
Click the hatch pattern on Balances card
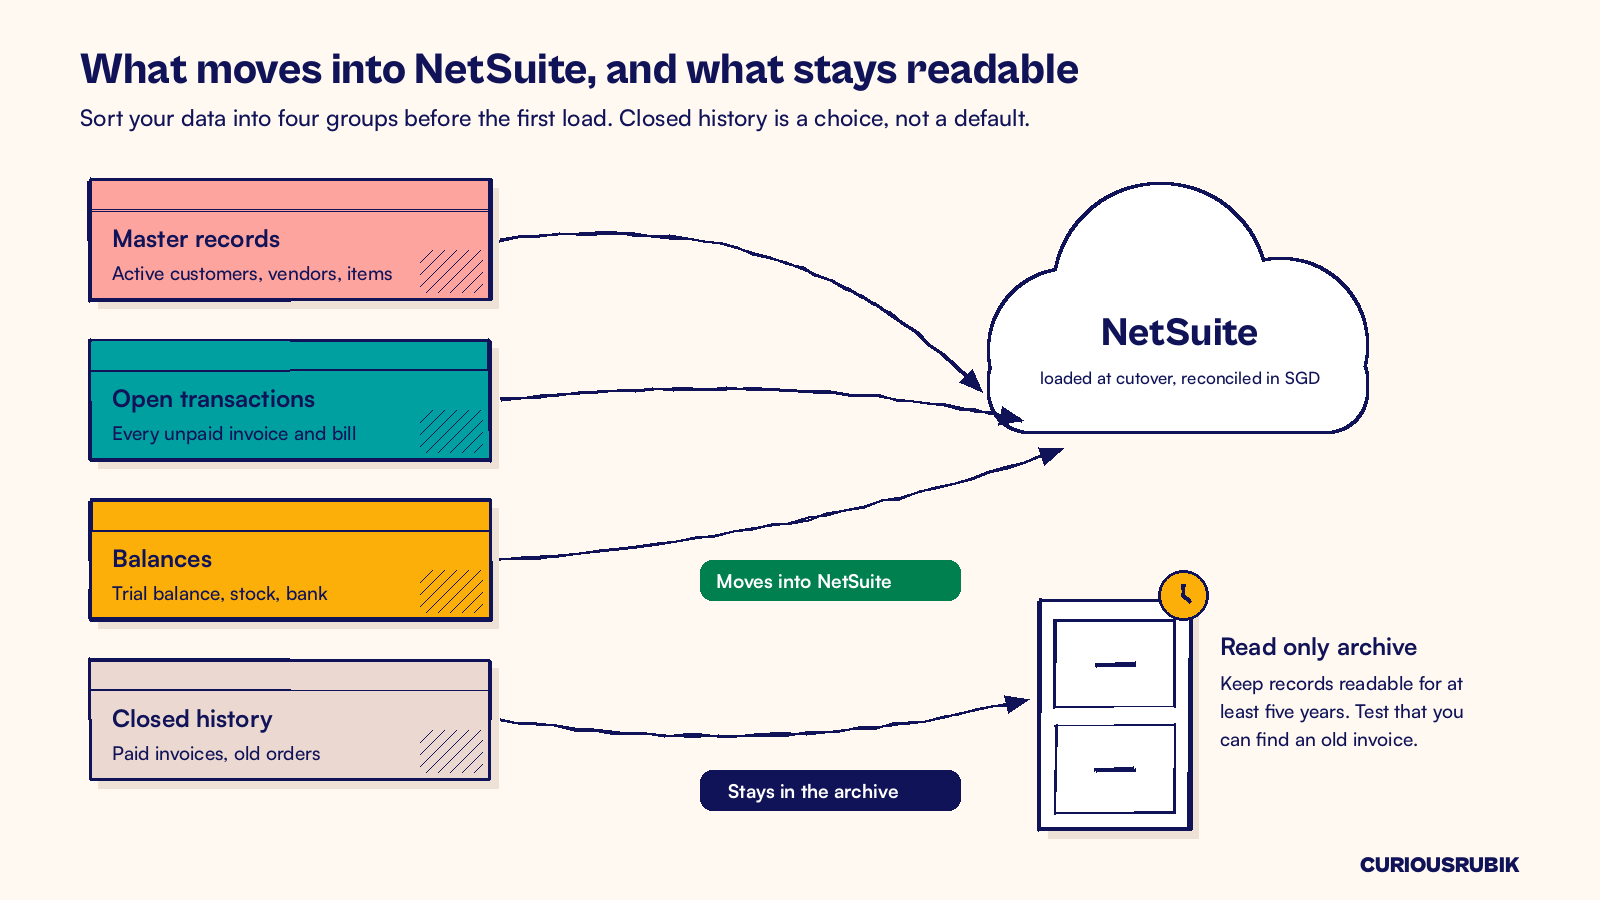451,591
